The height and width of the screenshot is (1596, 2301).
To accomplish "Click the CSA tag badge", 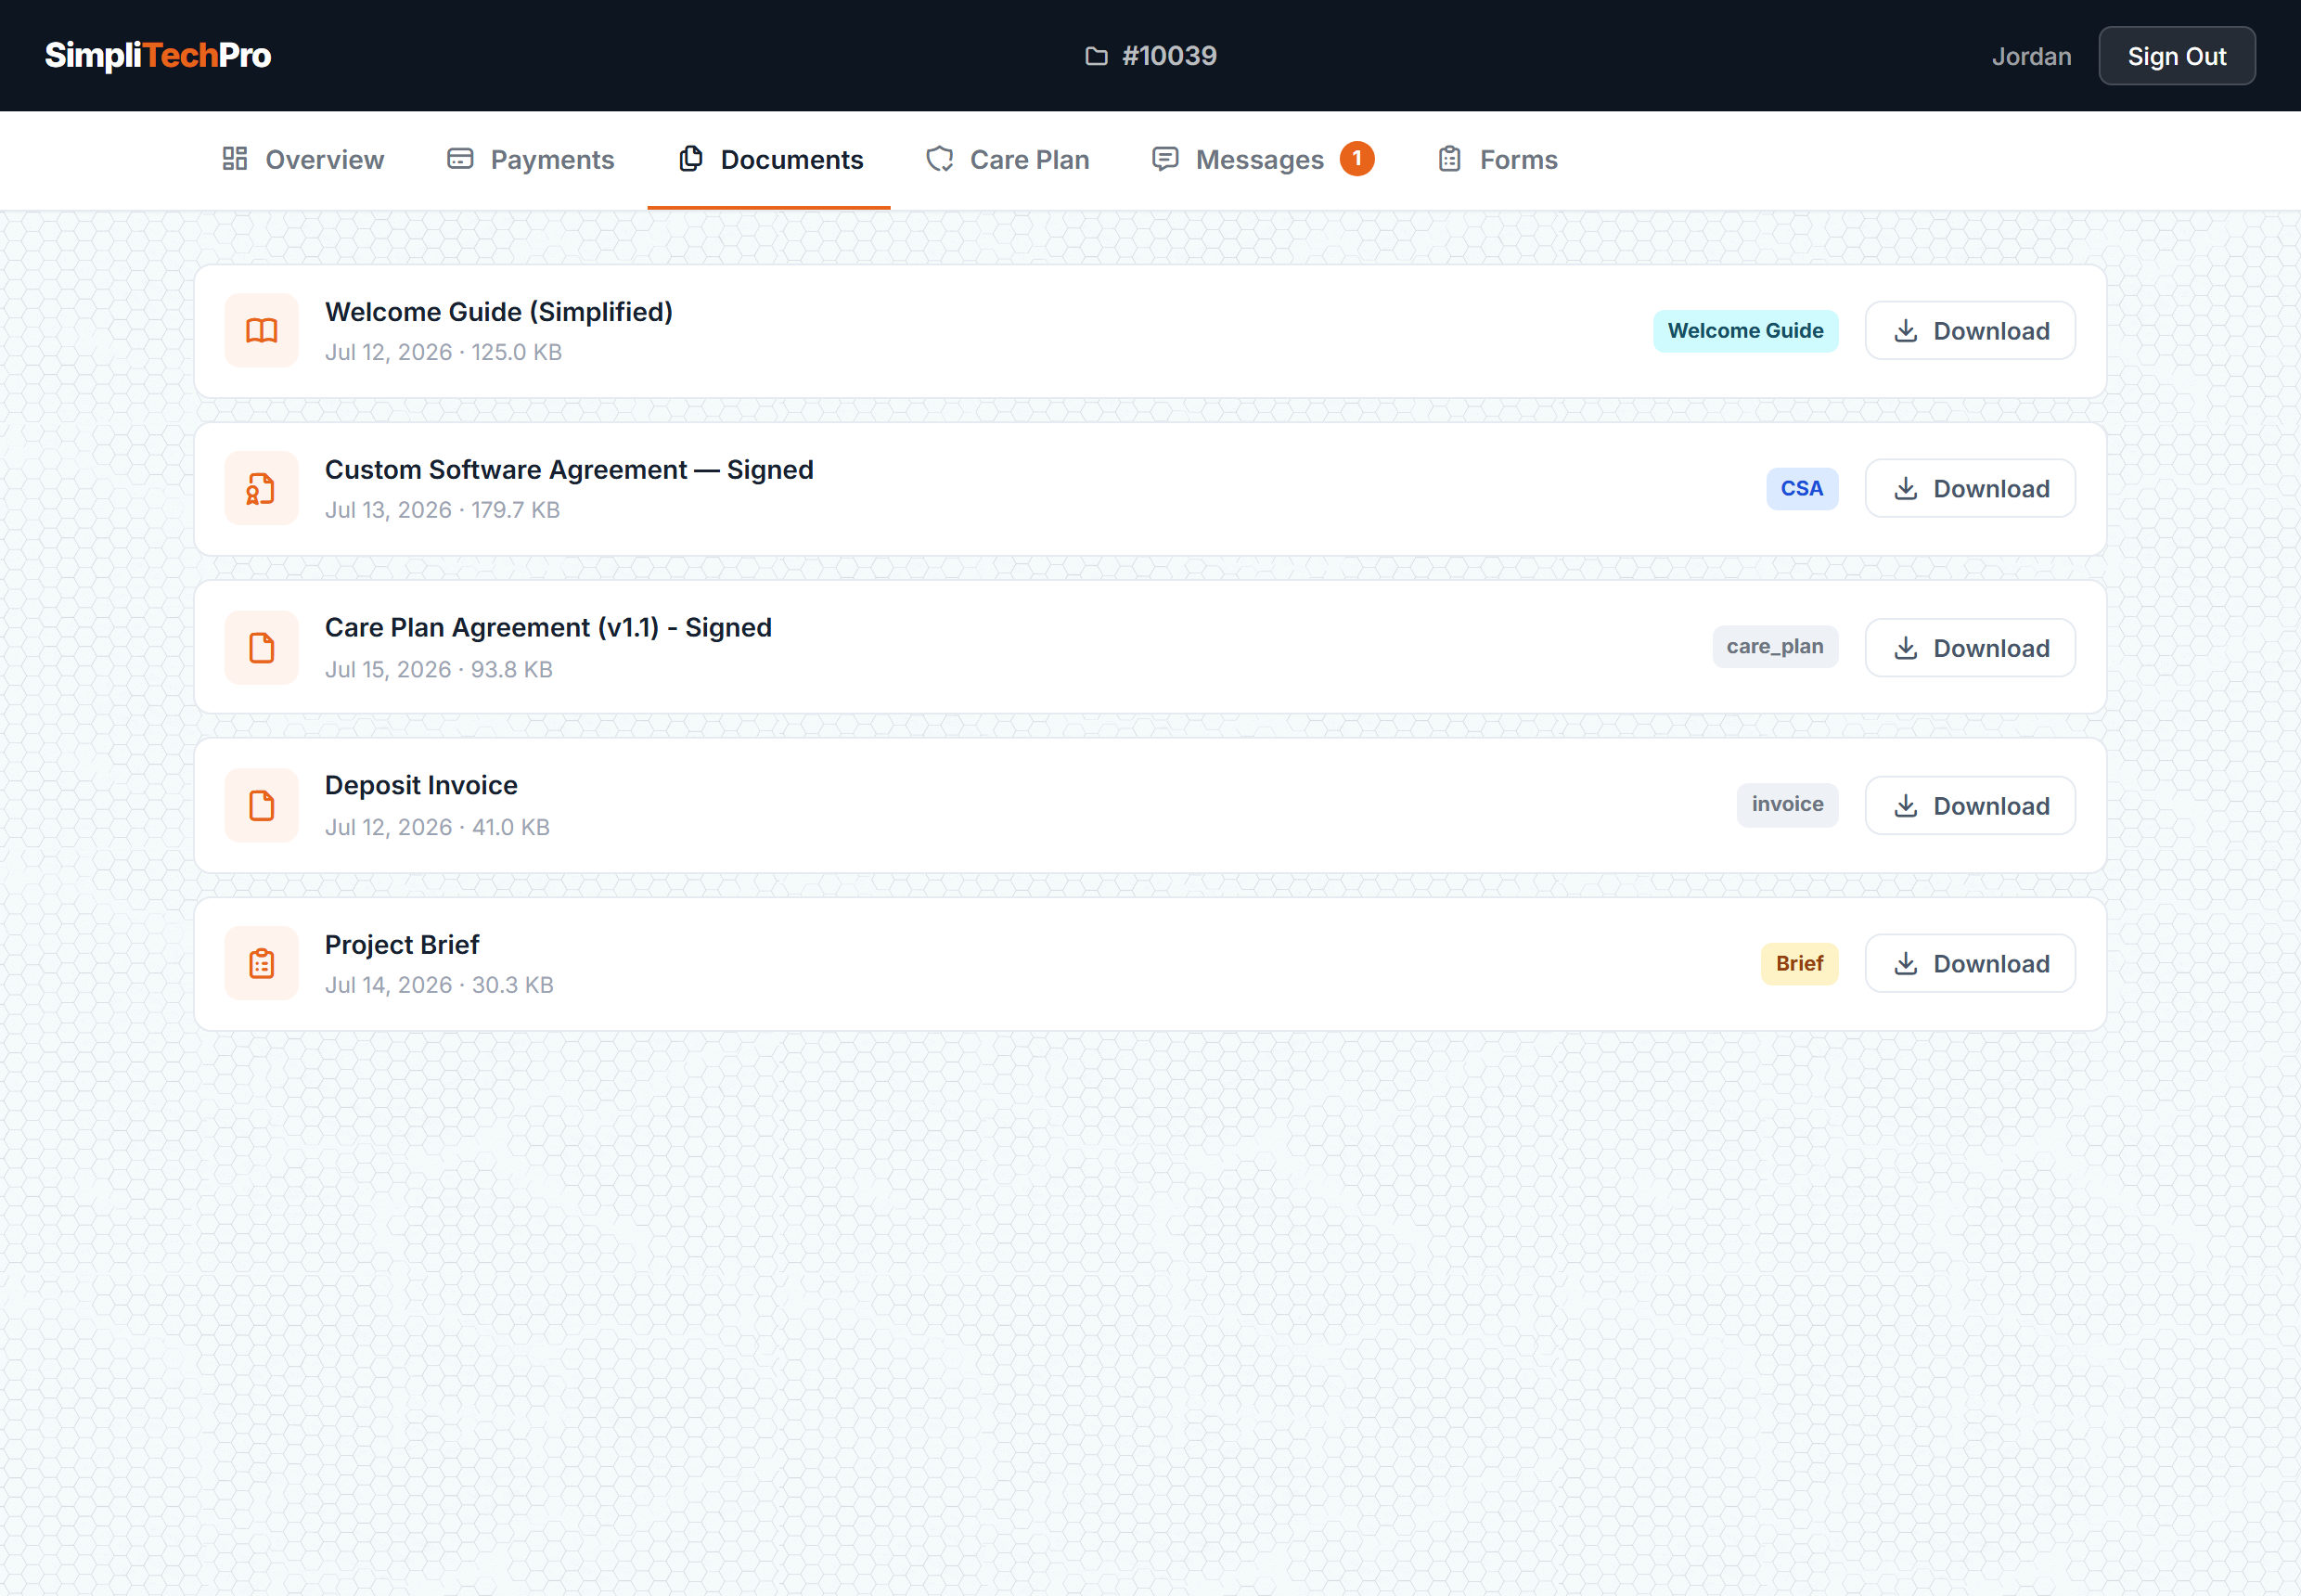I will 1802,489.
